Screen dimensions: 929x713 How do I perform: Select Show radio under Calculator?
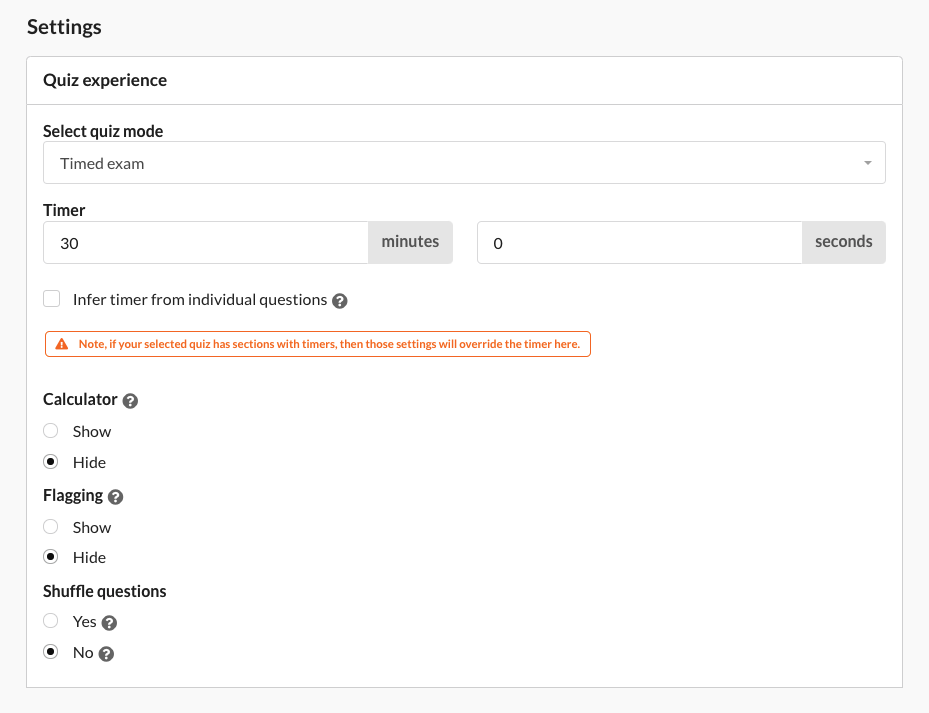pyautogui.click(x=51, y=430)
